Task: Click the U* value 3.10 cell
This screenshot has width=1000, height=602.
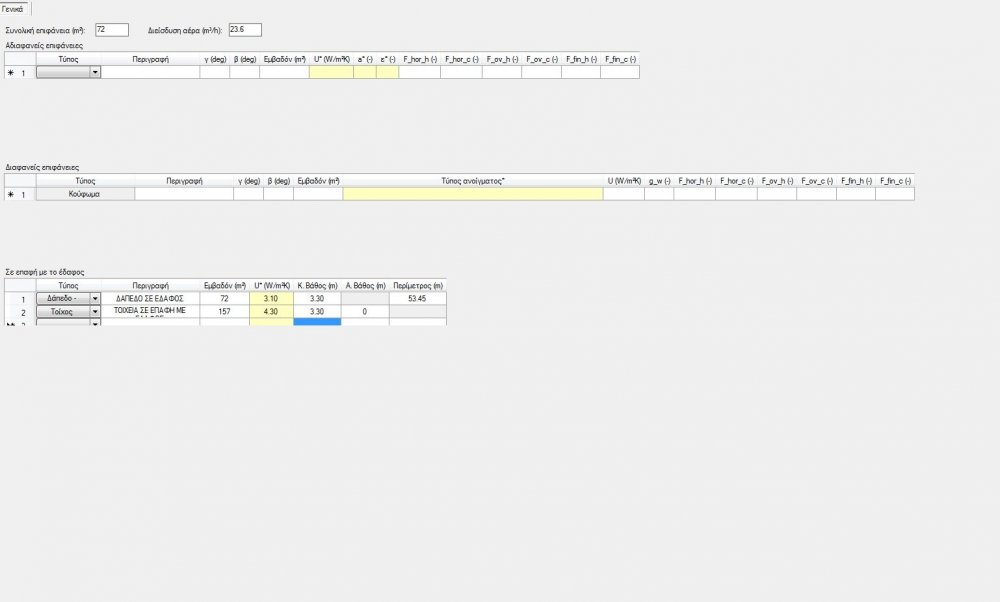Action: click(270, 298)
